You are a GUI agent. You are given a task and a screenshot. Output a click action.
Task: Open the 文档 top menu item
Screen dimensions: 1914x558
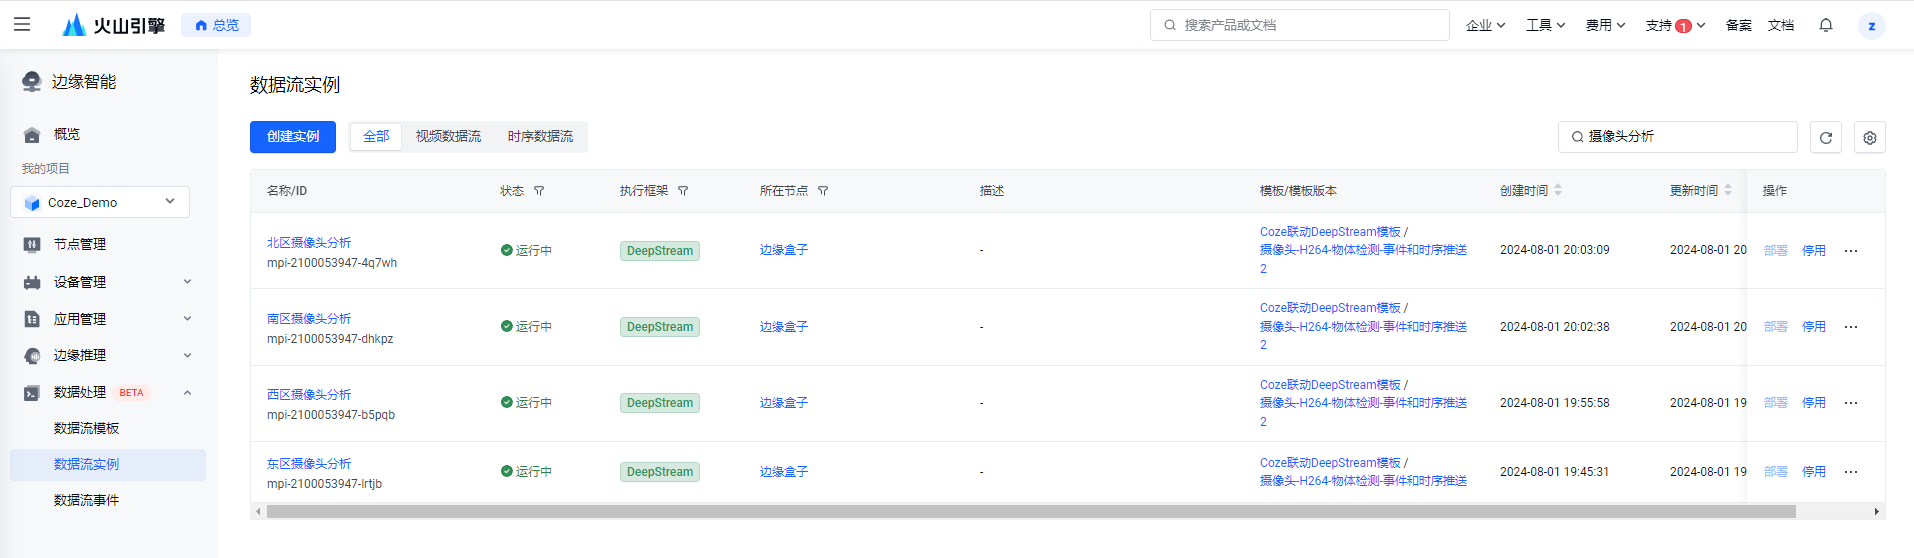click(x=1780, y=25)
